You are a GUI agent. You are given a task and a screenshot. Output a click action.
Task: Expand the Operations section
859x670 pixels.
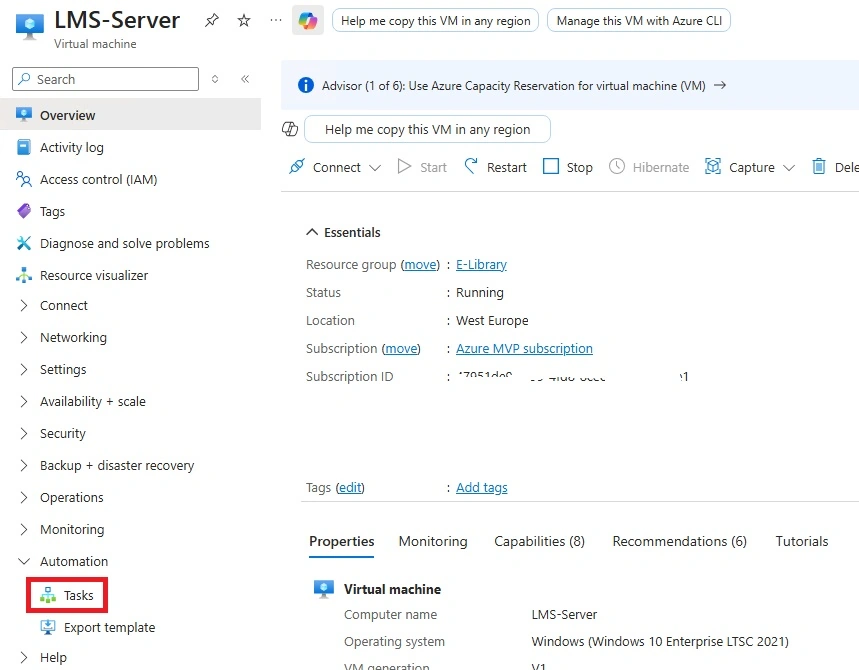[x=23, y=497]
